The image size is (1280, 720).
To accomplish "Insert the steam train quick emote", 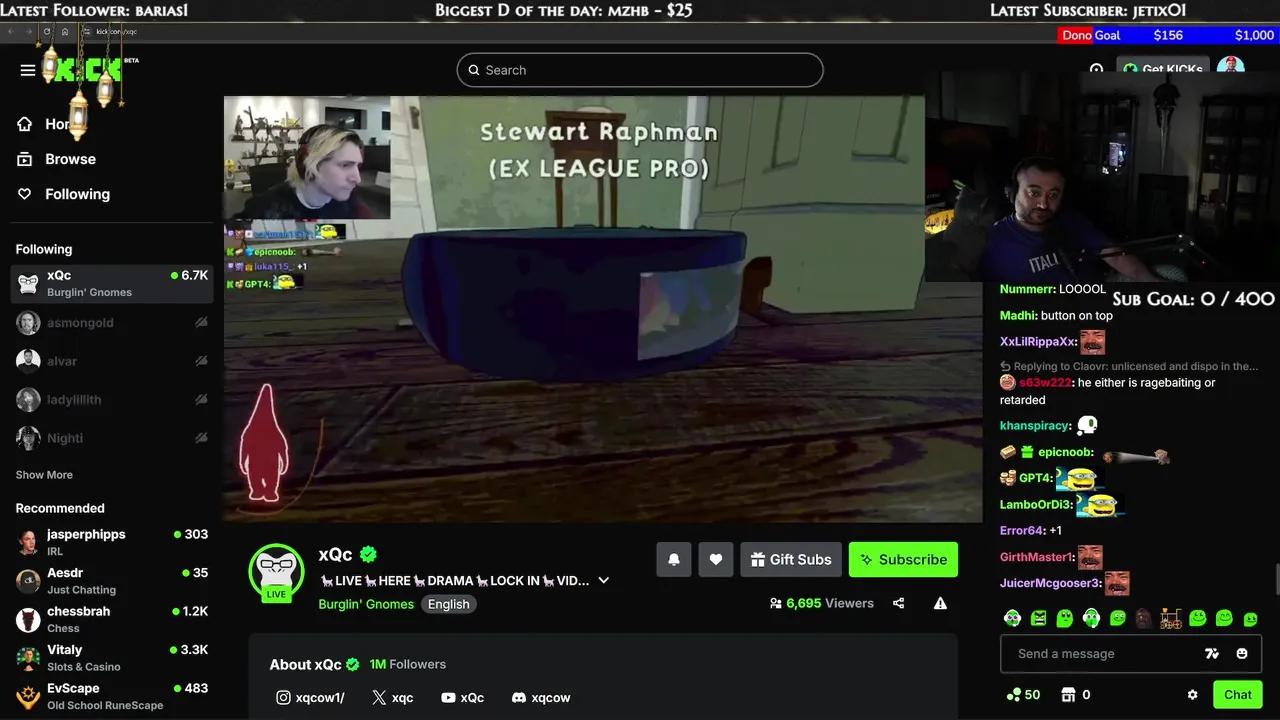I will coord(1171,619).
